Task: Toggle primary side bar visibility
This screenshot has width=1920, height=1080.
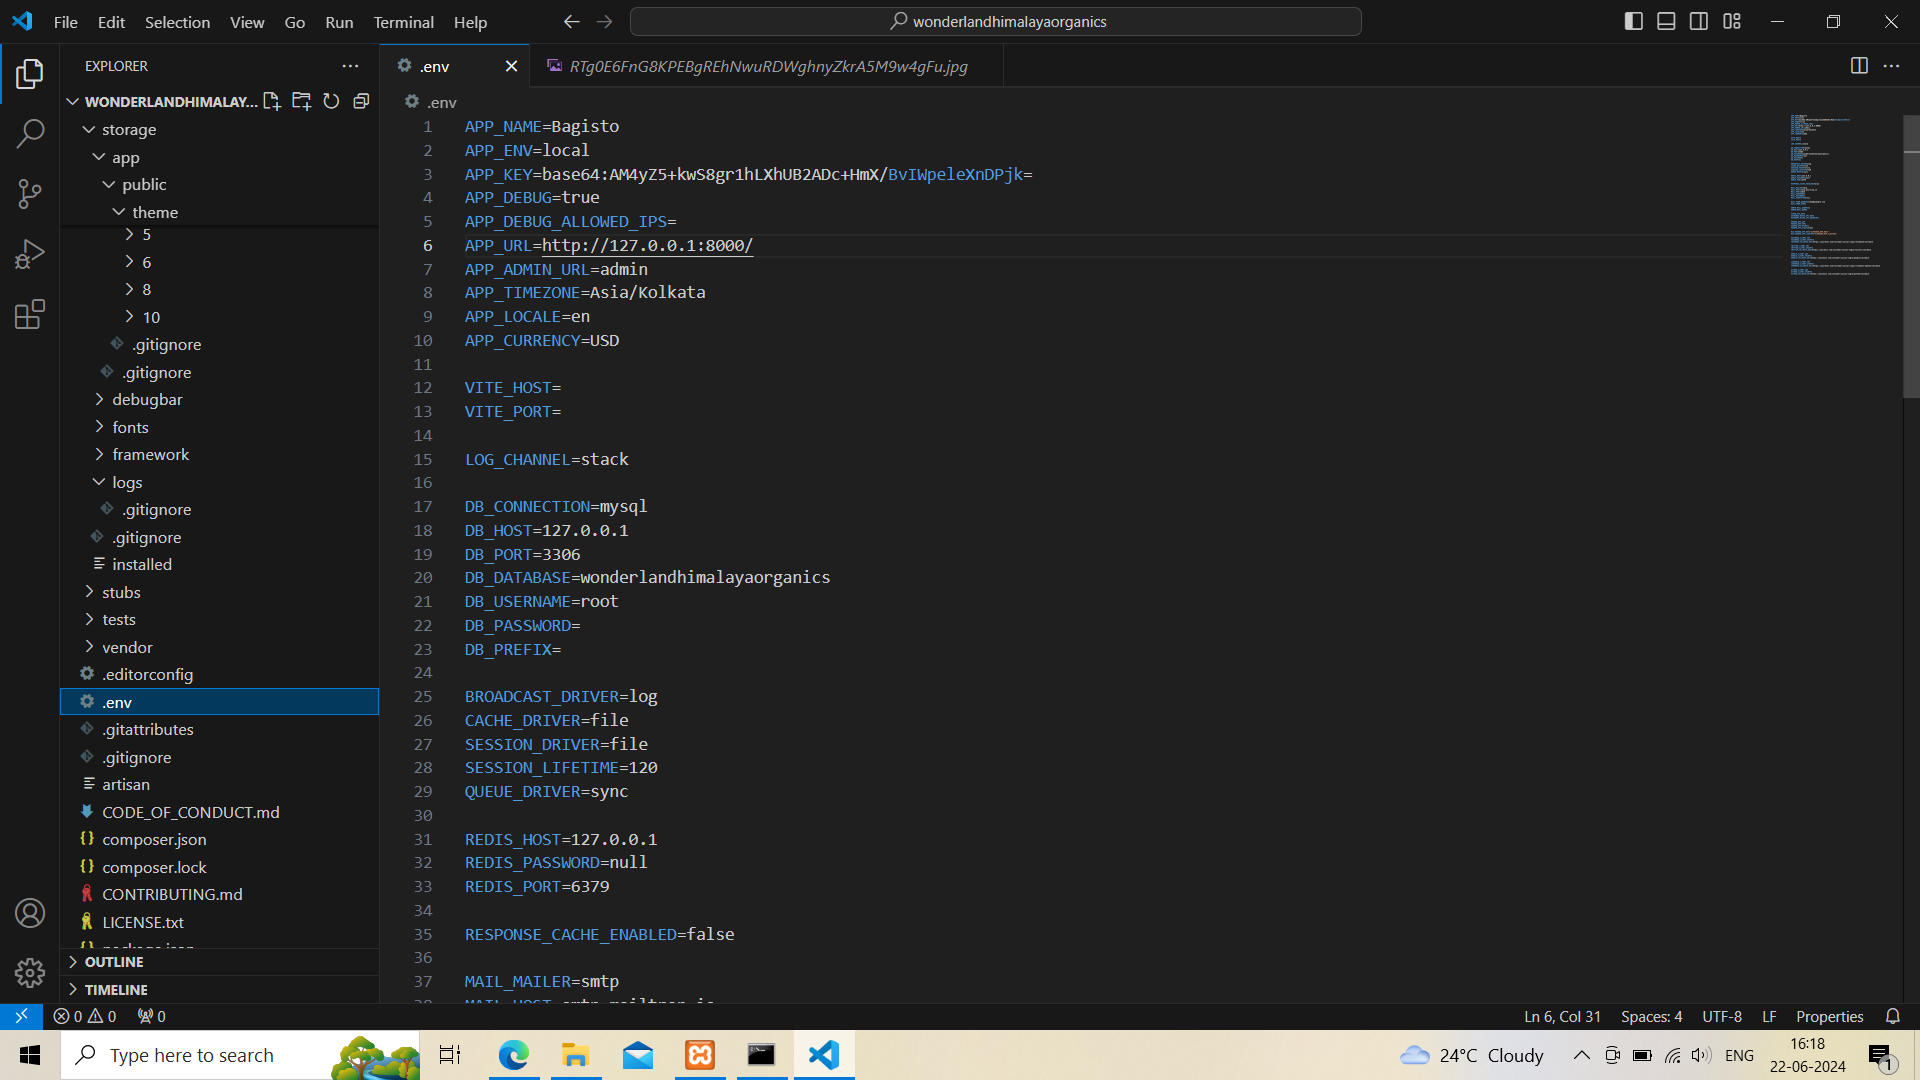Action: point(1634,21)
